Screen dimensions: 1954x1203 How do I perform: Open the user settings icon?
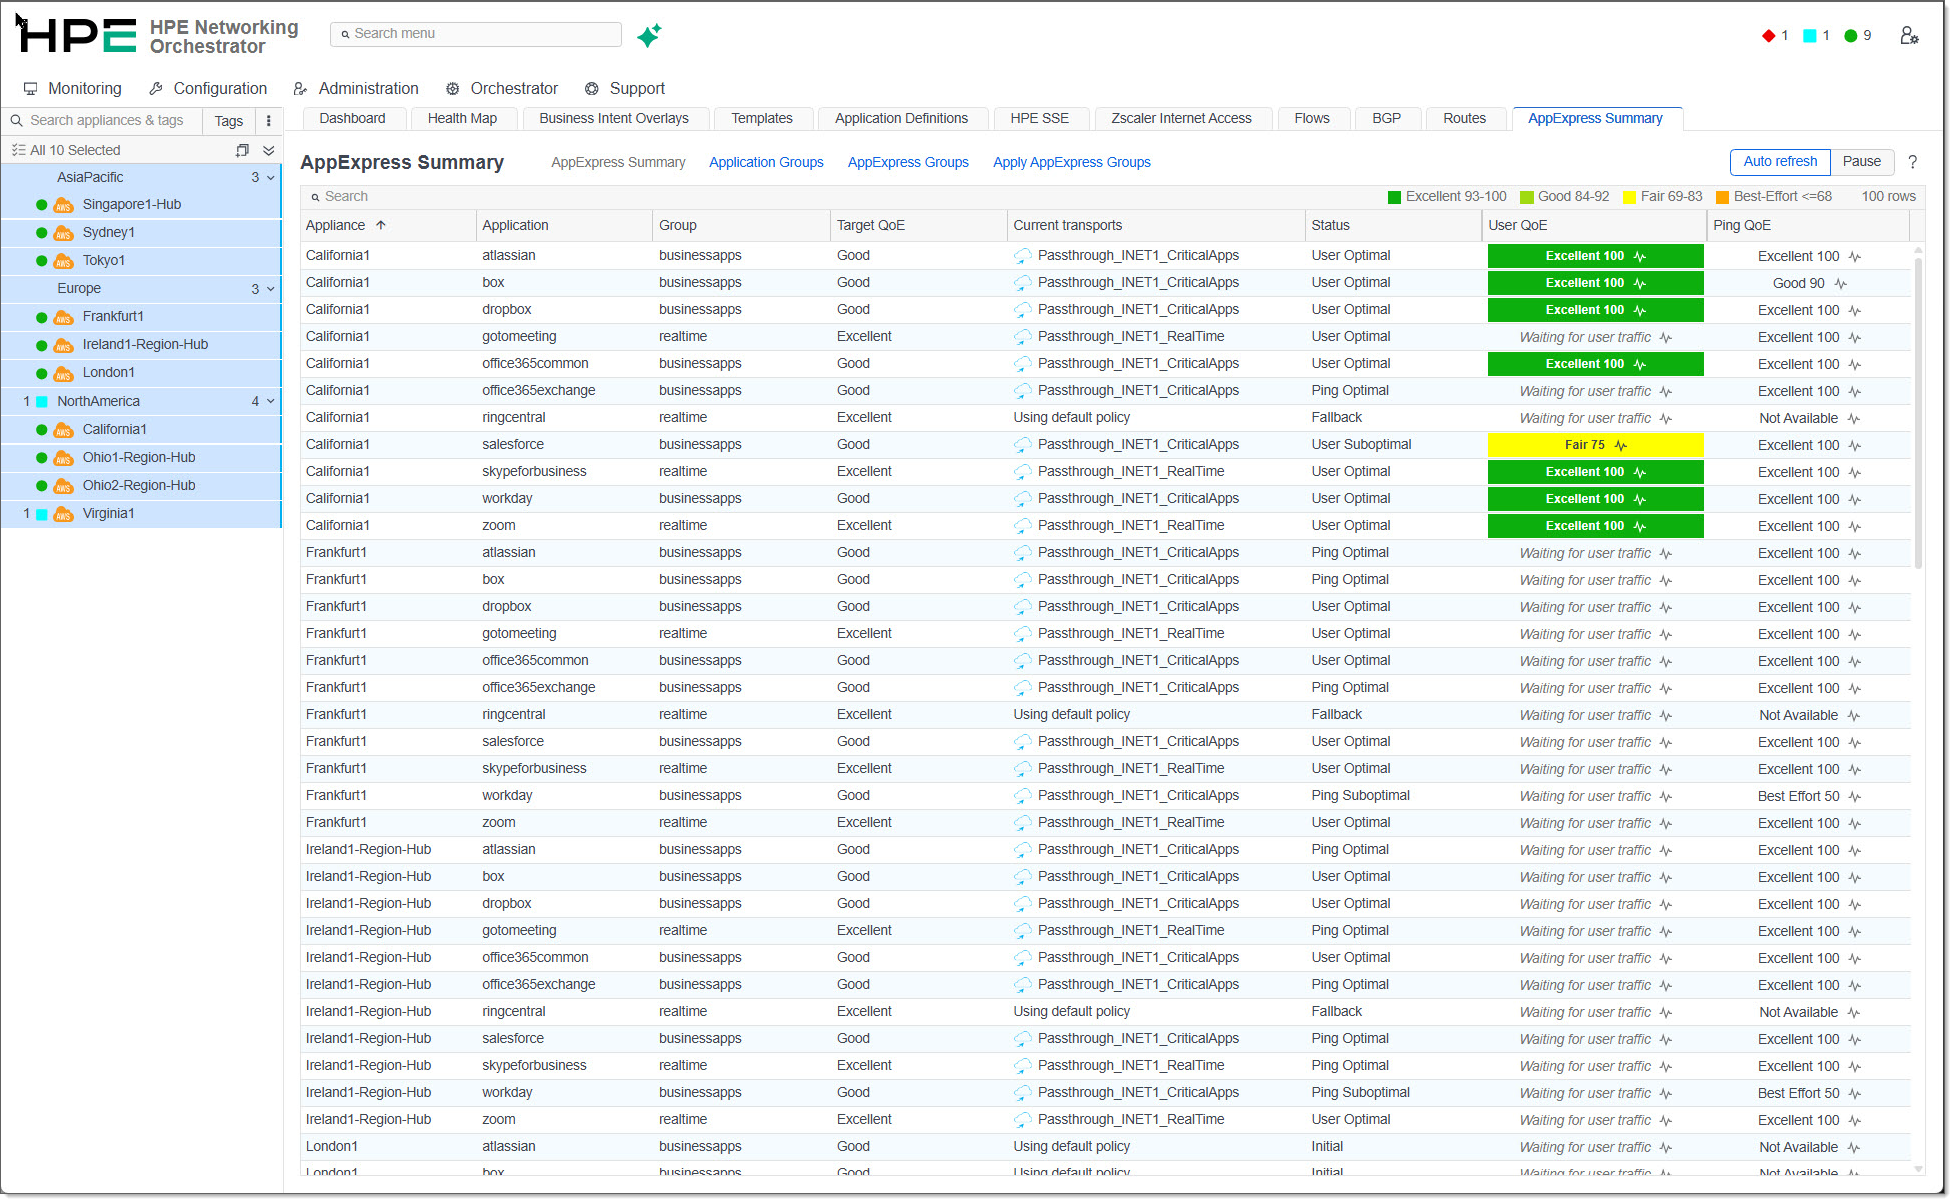[1909, 36]
